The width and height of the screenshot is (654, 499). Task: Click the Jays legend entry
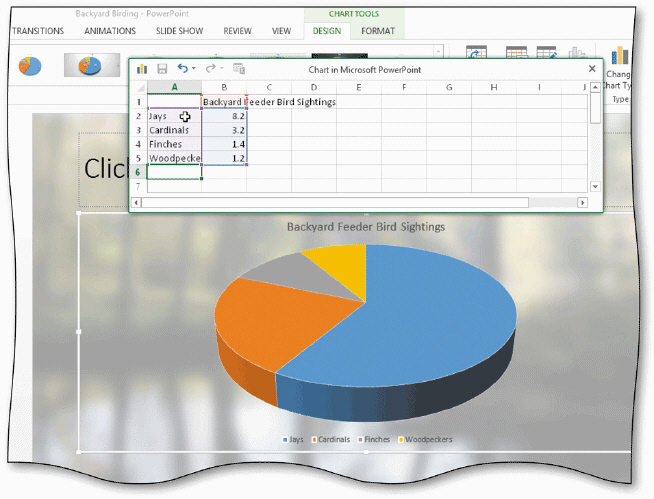[293, 439]
